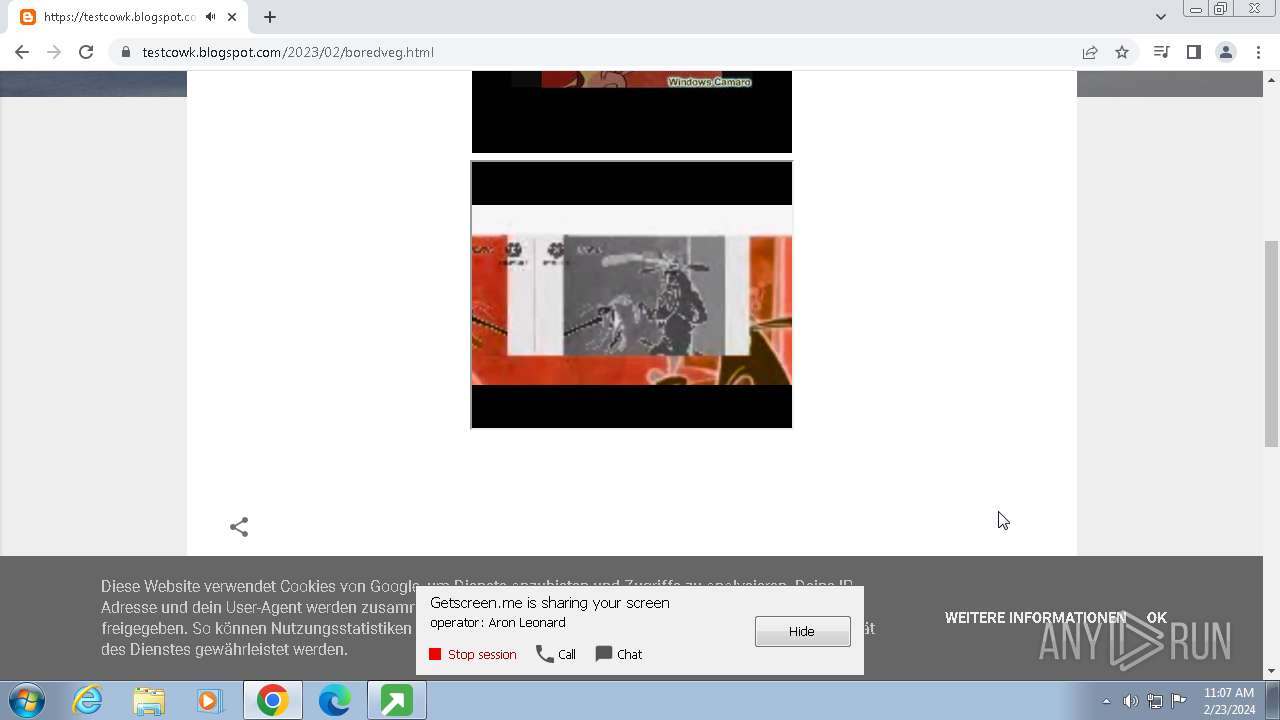This screenshot has width=1280, height=720.
Task: Start a Call with the operator
Action: tap(556, 654)
